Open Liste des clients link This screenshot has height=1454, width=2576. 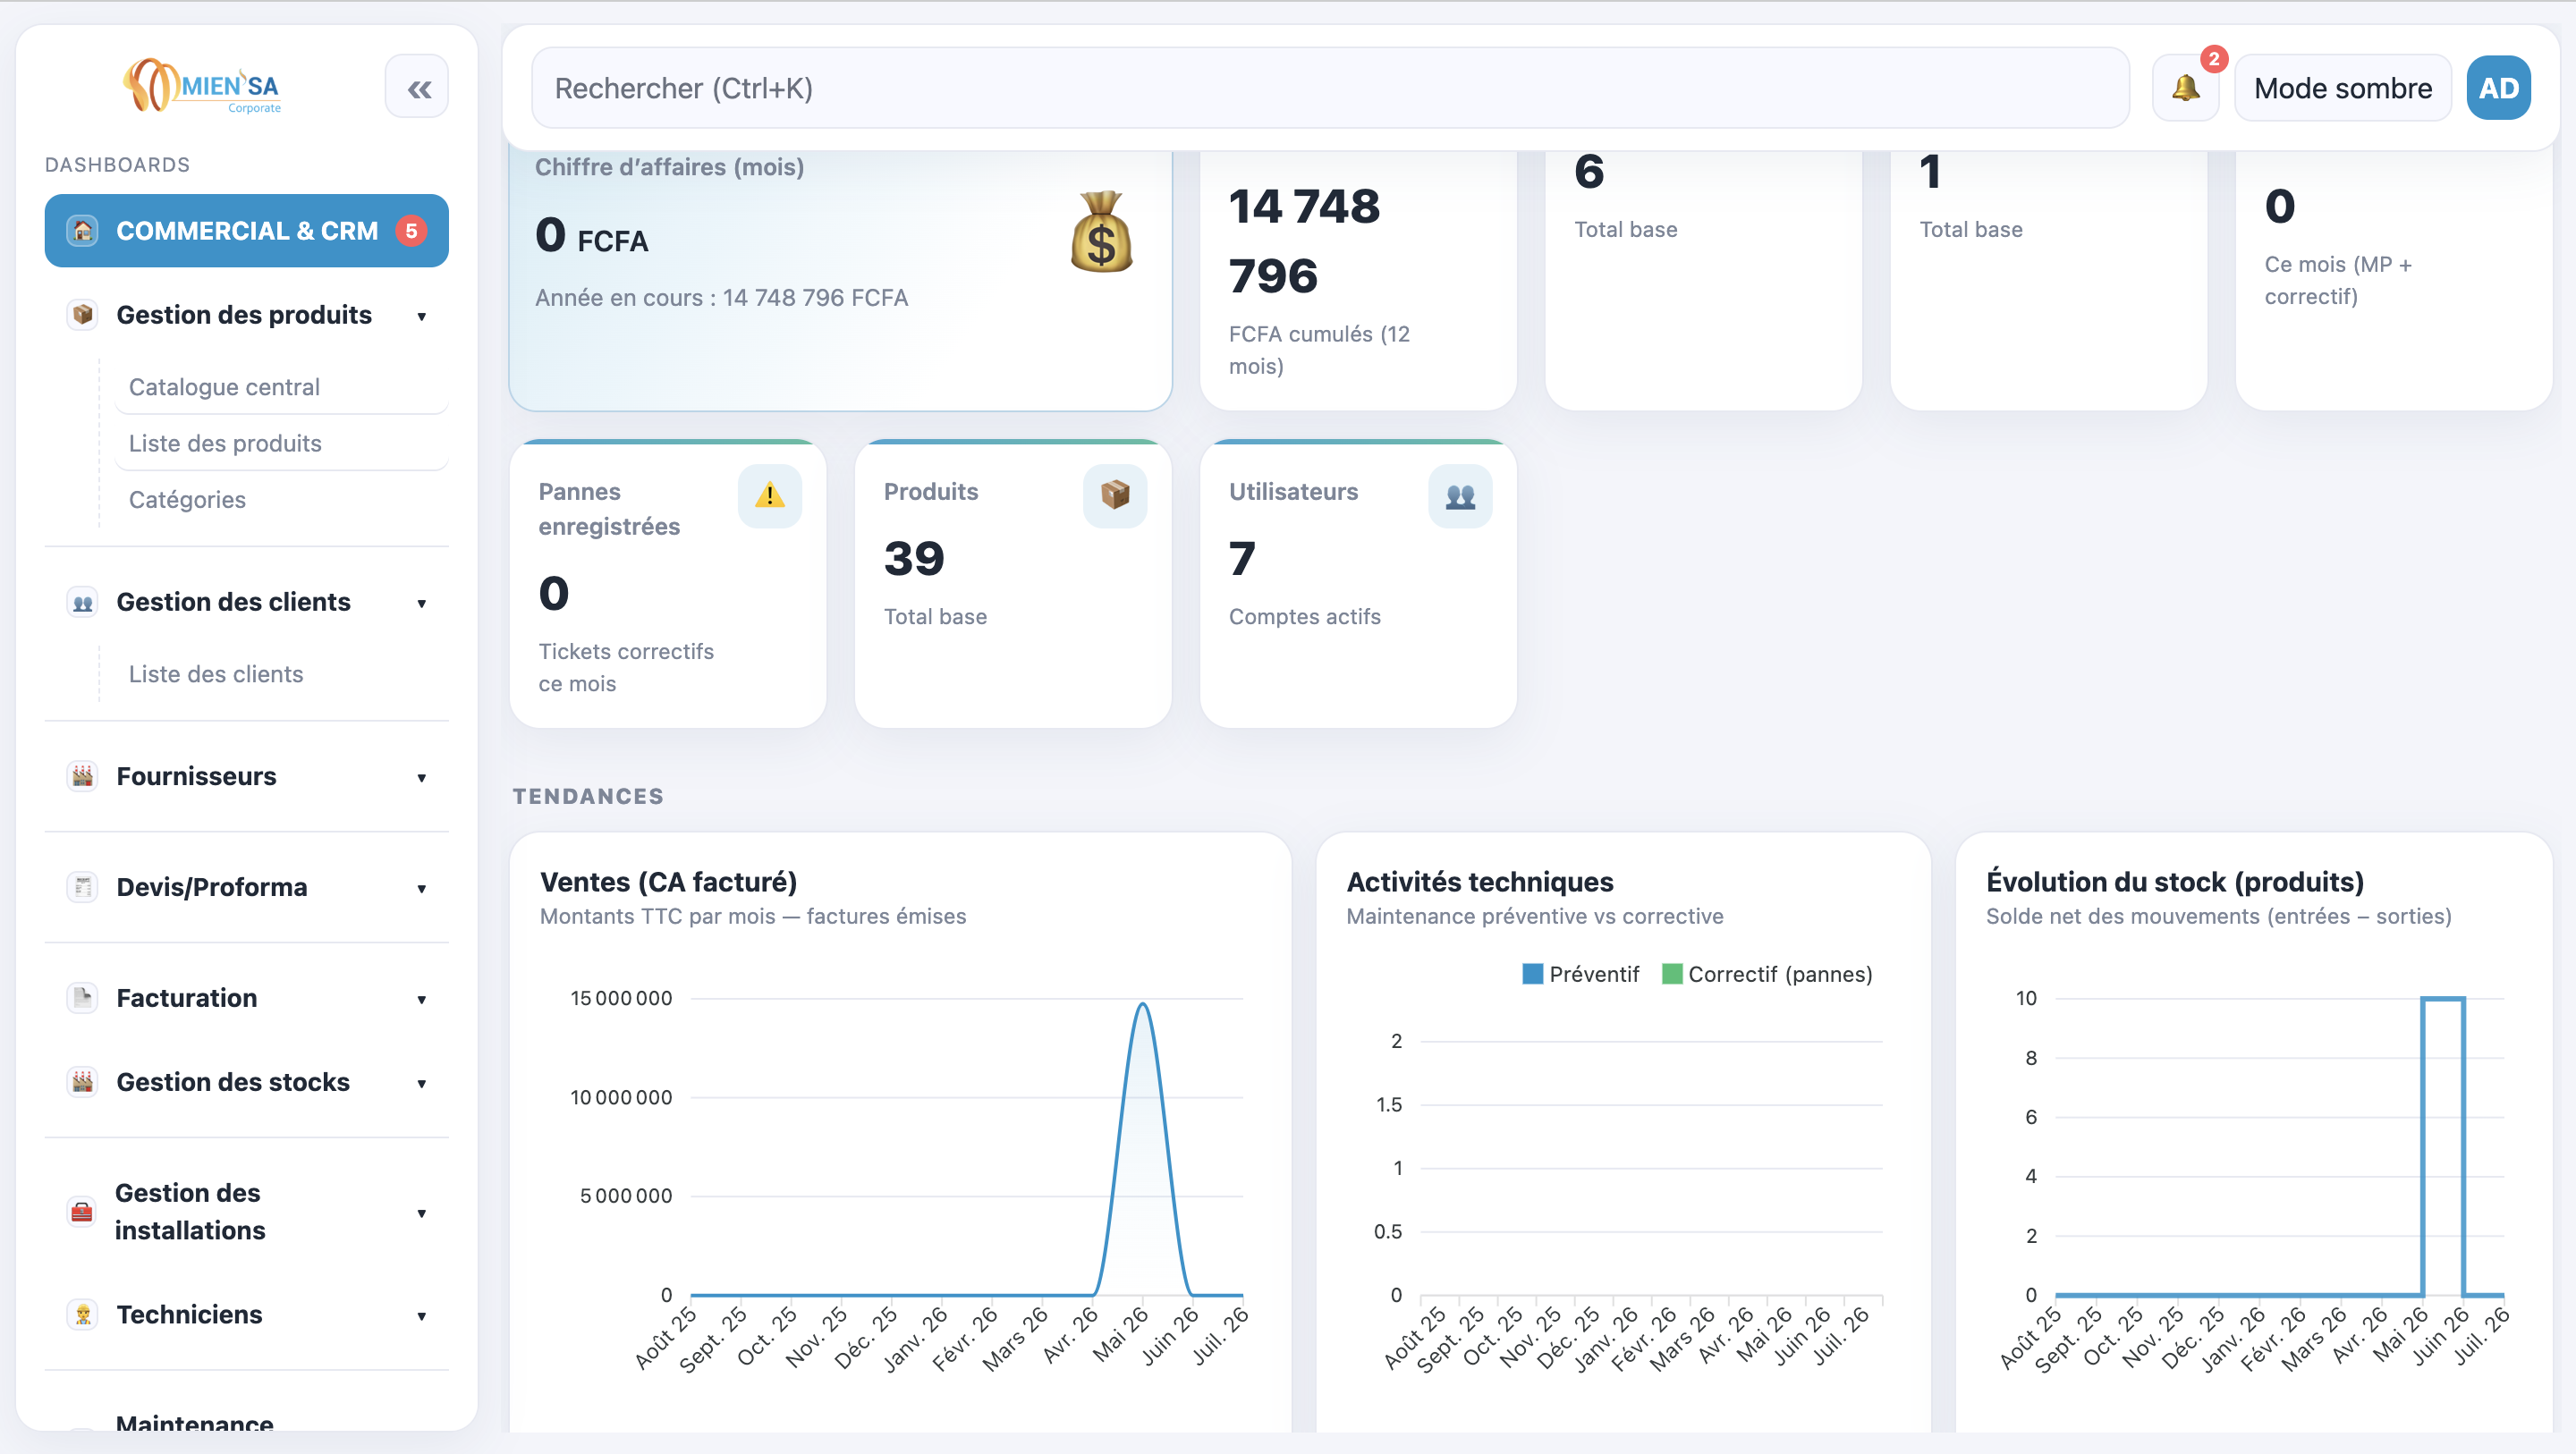tap(216, 674)
